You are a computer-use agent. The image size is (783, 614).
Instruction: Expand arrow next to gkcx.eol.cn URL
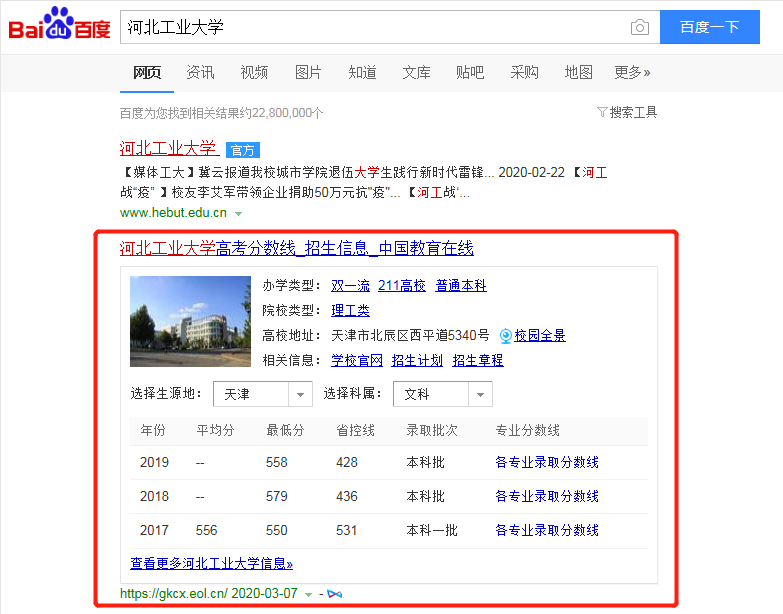coord(309,595)
